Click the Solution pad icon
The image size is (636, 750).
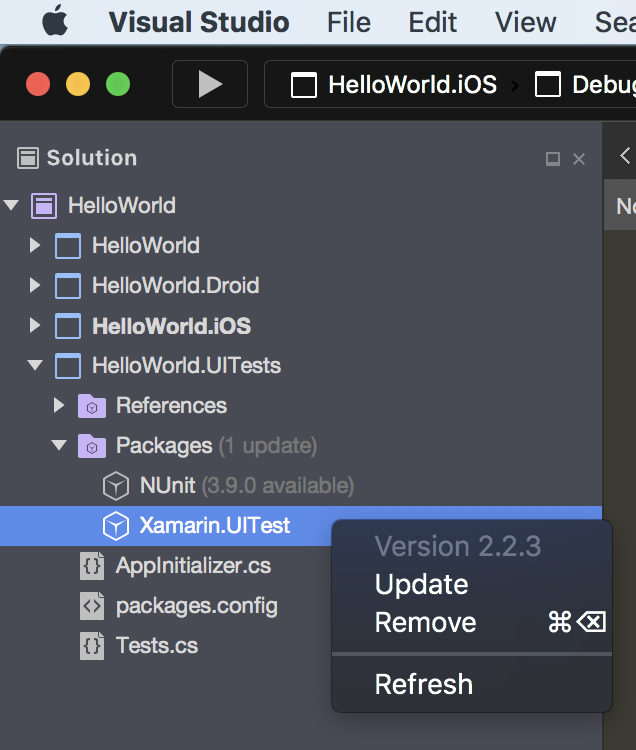pyautogui.click(x=28, y=158)
